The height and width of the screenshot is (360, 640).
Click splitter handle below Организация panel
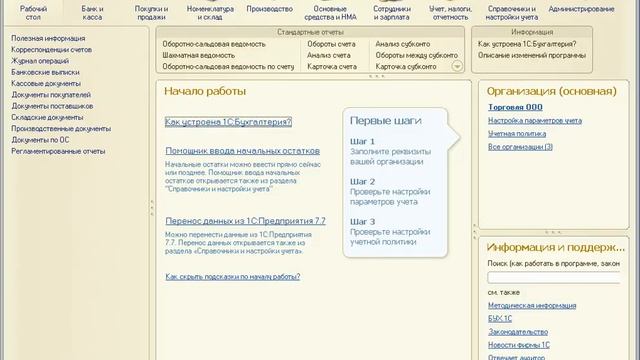pos(553,232)
